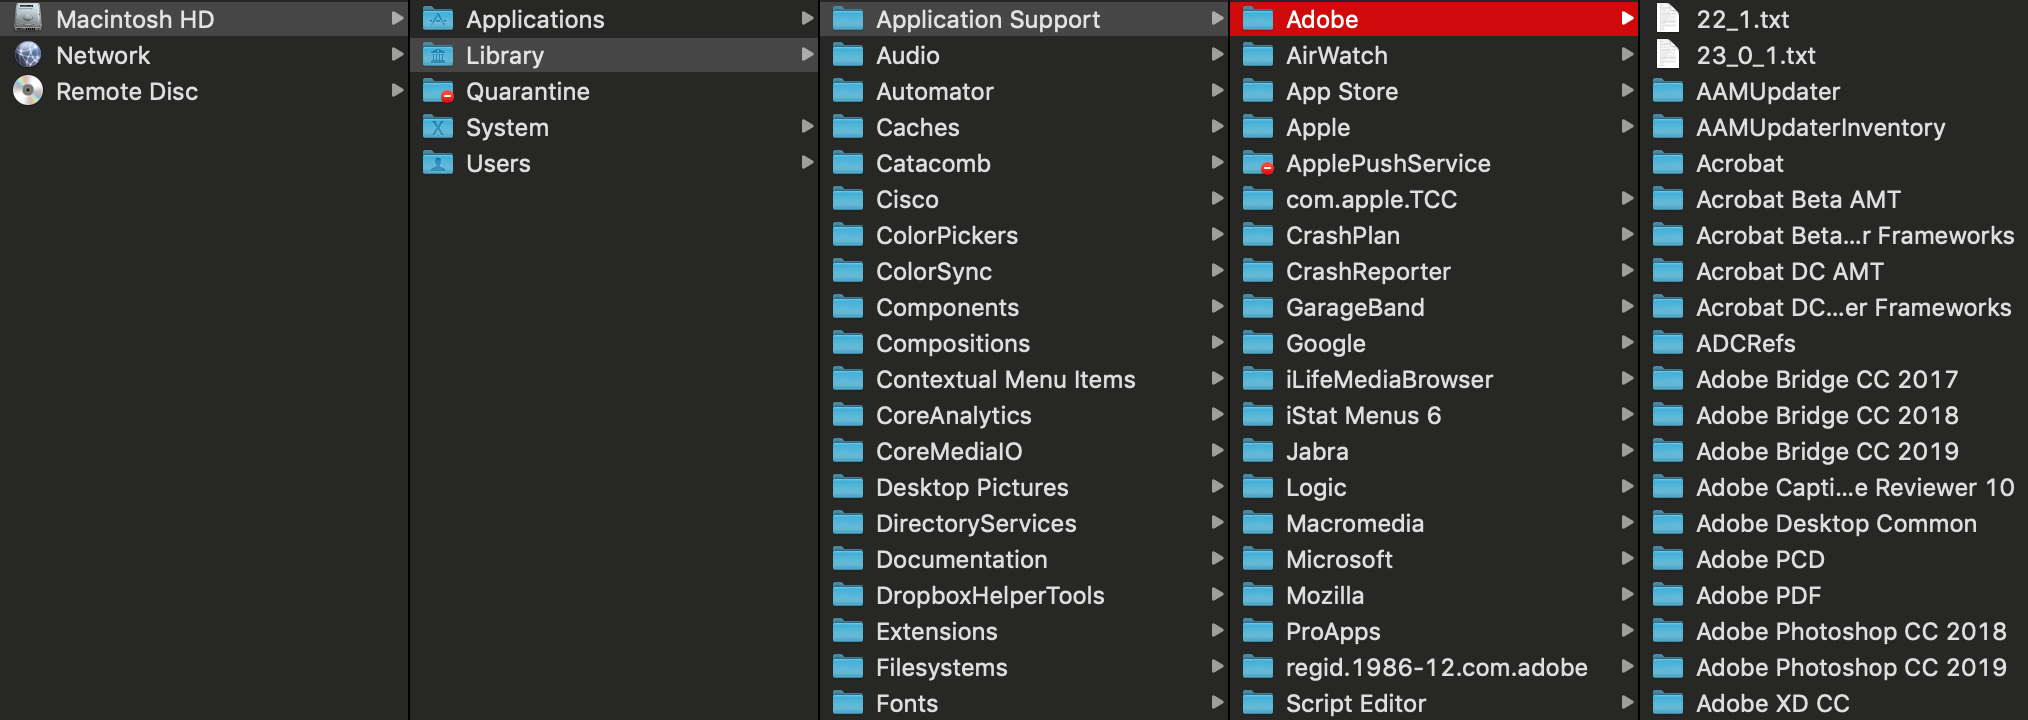The height and width of the screenshot is (720, 2028).
Task: Select the Filesystems folder name
Action: (x=942, y=667)
